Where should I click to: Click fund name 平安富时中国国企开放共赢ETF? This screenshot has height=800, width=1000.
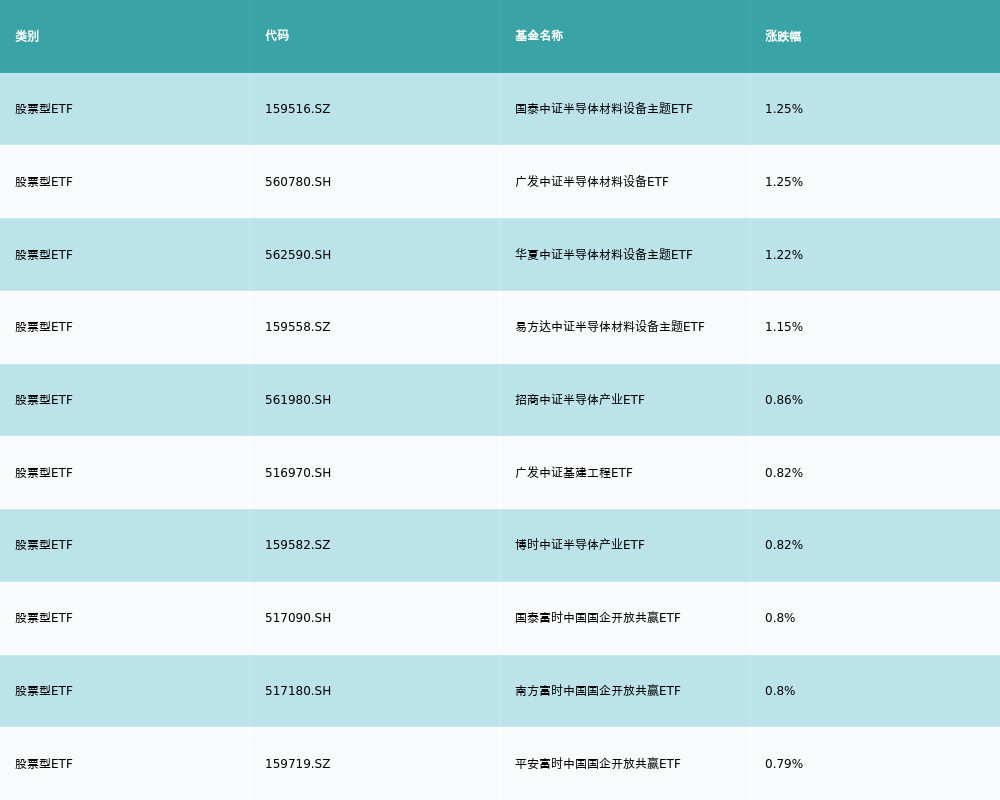(x=598, y=764)
